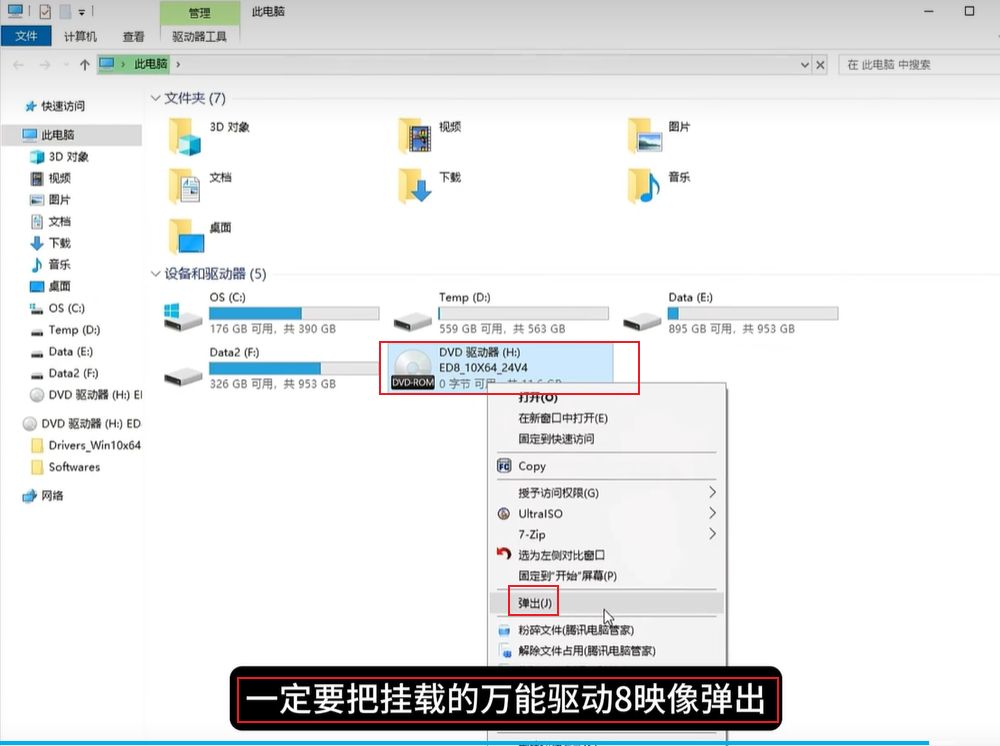This screenshot has height=746, width=1000.
Task: Open the OS (C:) drive icon
Action: click(x=183, y=315)
